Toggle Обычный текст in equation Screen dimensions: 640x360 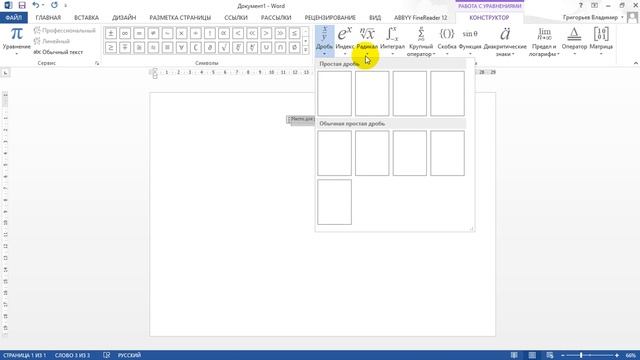click(x=58, y=52)
